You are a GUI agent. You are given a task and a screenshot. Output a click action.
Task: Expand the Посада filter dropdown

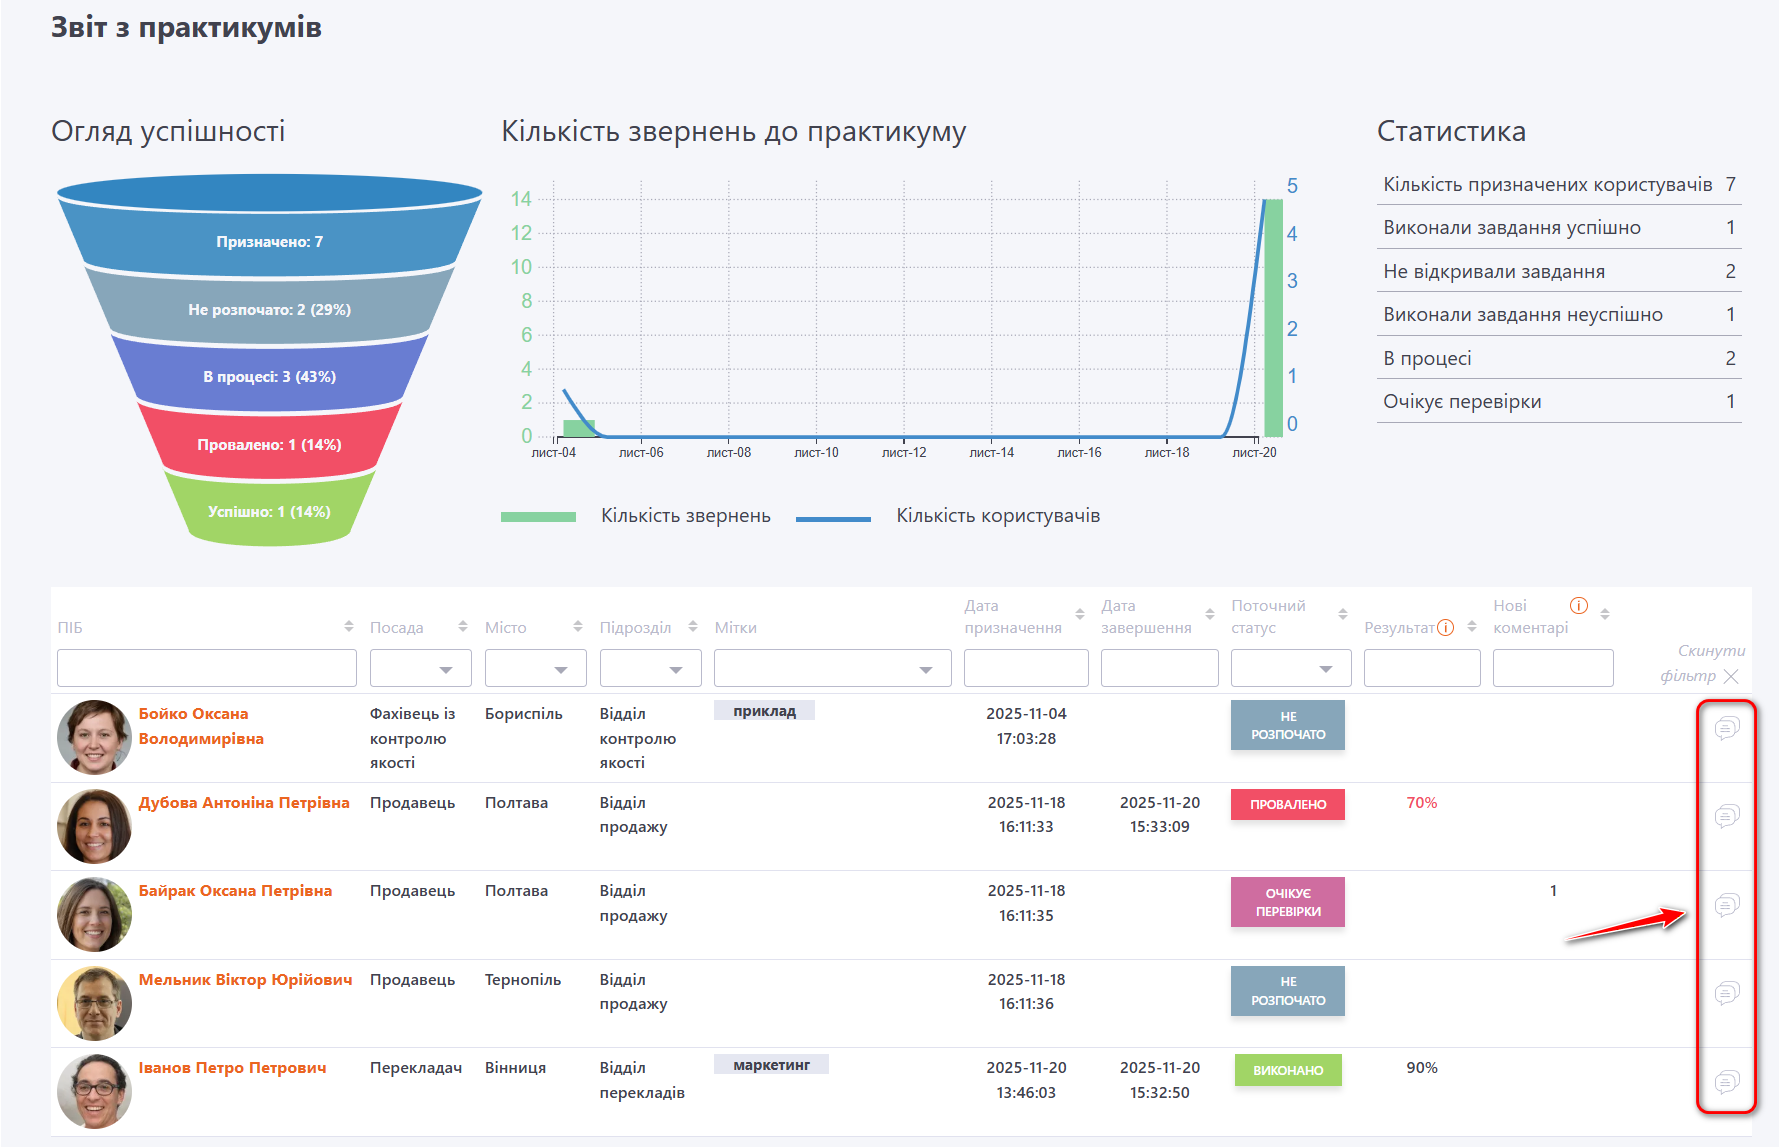421,668
